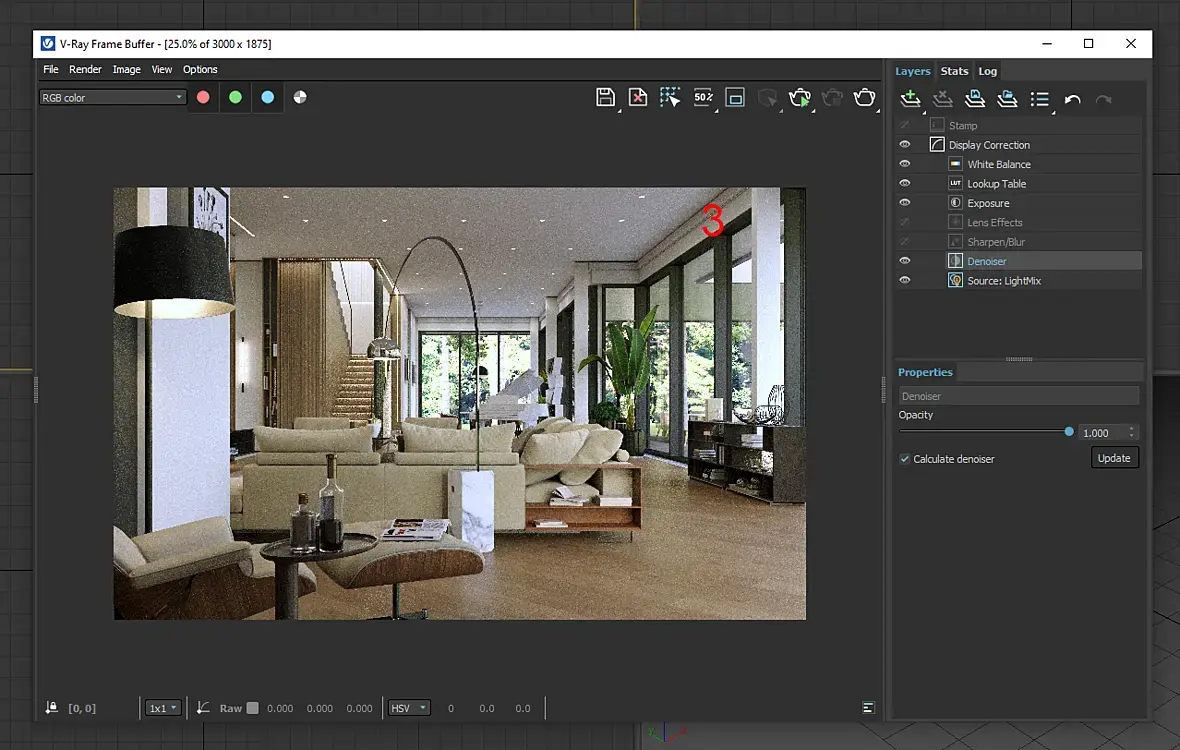Image resolution: width=1180 pixels, height=750 pixels.
Task: Click the create layer icon with green plus
Action: [909, 99]
